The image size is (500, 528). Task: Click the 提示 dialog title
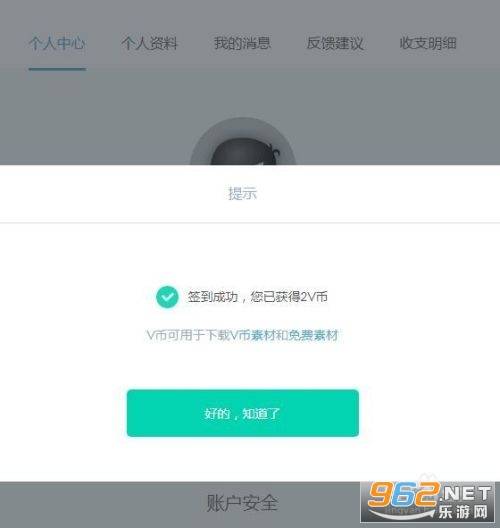[242, 193]
